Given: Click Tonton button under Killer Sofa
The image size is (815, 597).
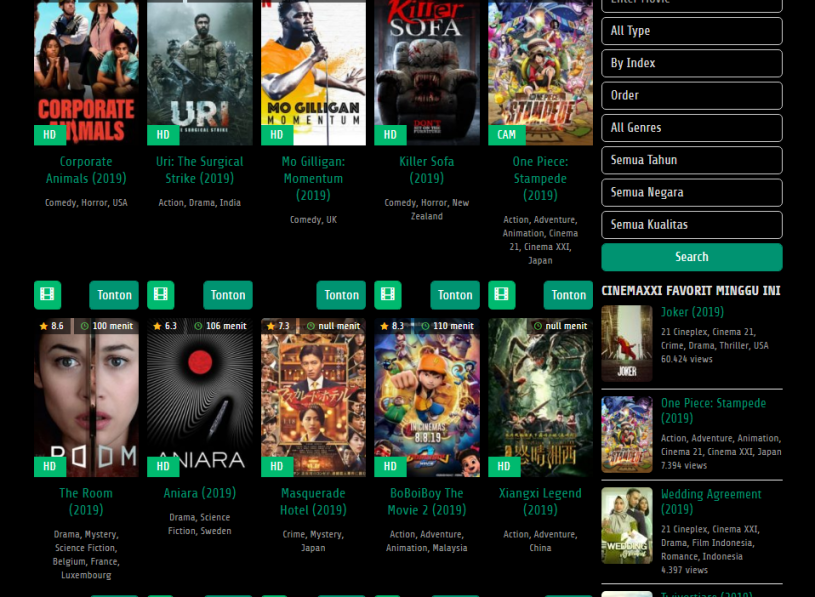Looking at the screenshot, I should coord(455,295).
